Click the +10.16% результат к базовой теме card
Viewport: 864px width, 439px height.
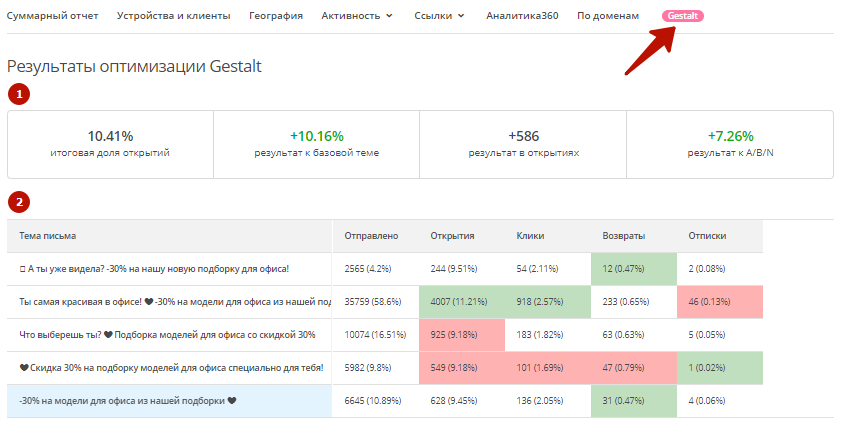pyautogui.click(x=316, y=144)
